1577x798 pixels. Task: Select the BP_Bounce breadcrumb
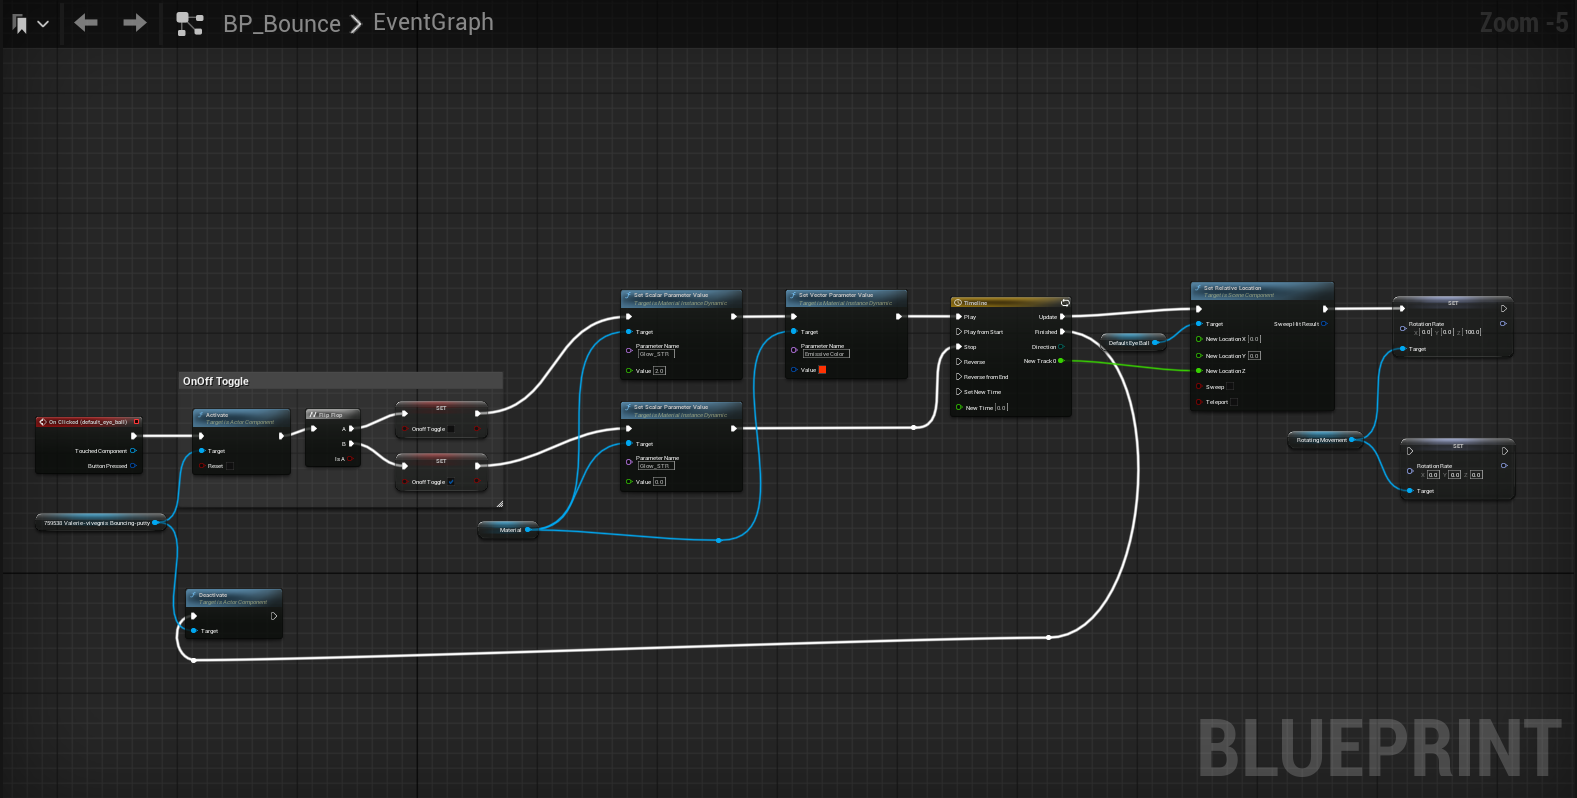pyautogui.click(x=282, y=24)
